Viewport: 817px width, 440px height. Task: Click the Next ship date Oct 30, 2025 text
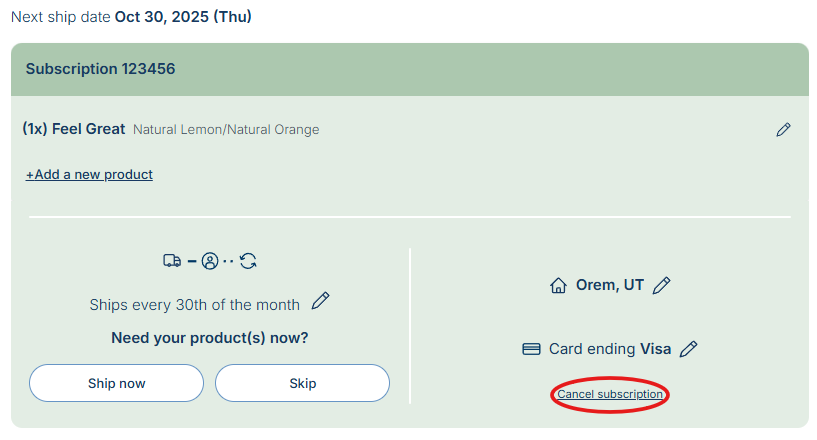[131, 17]
